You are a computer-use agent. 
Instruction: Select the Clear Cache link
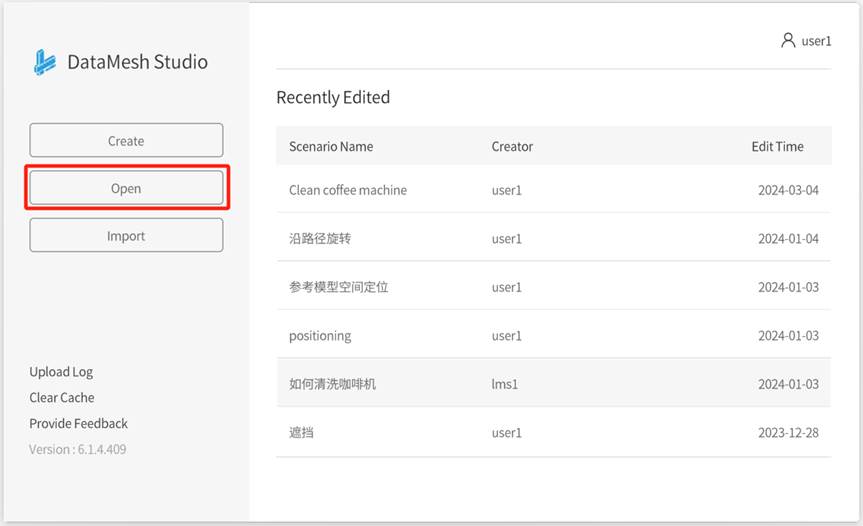62,397
